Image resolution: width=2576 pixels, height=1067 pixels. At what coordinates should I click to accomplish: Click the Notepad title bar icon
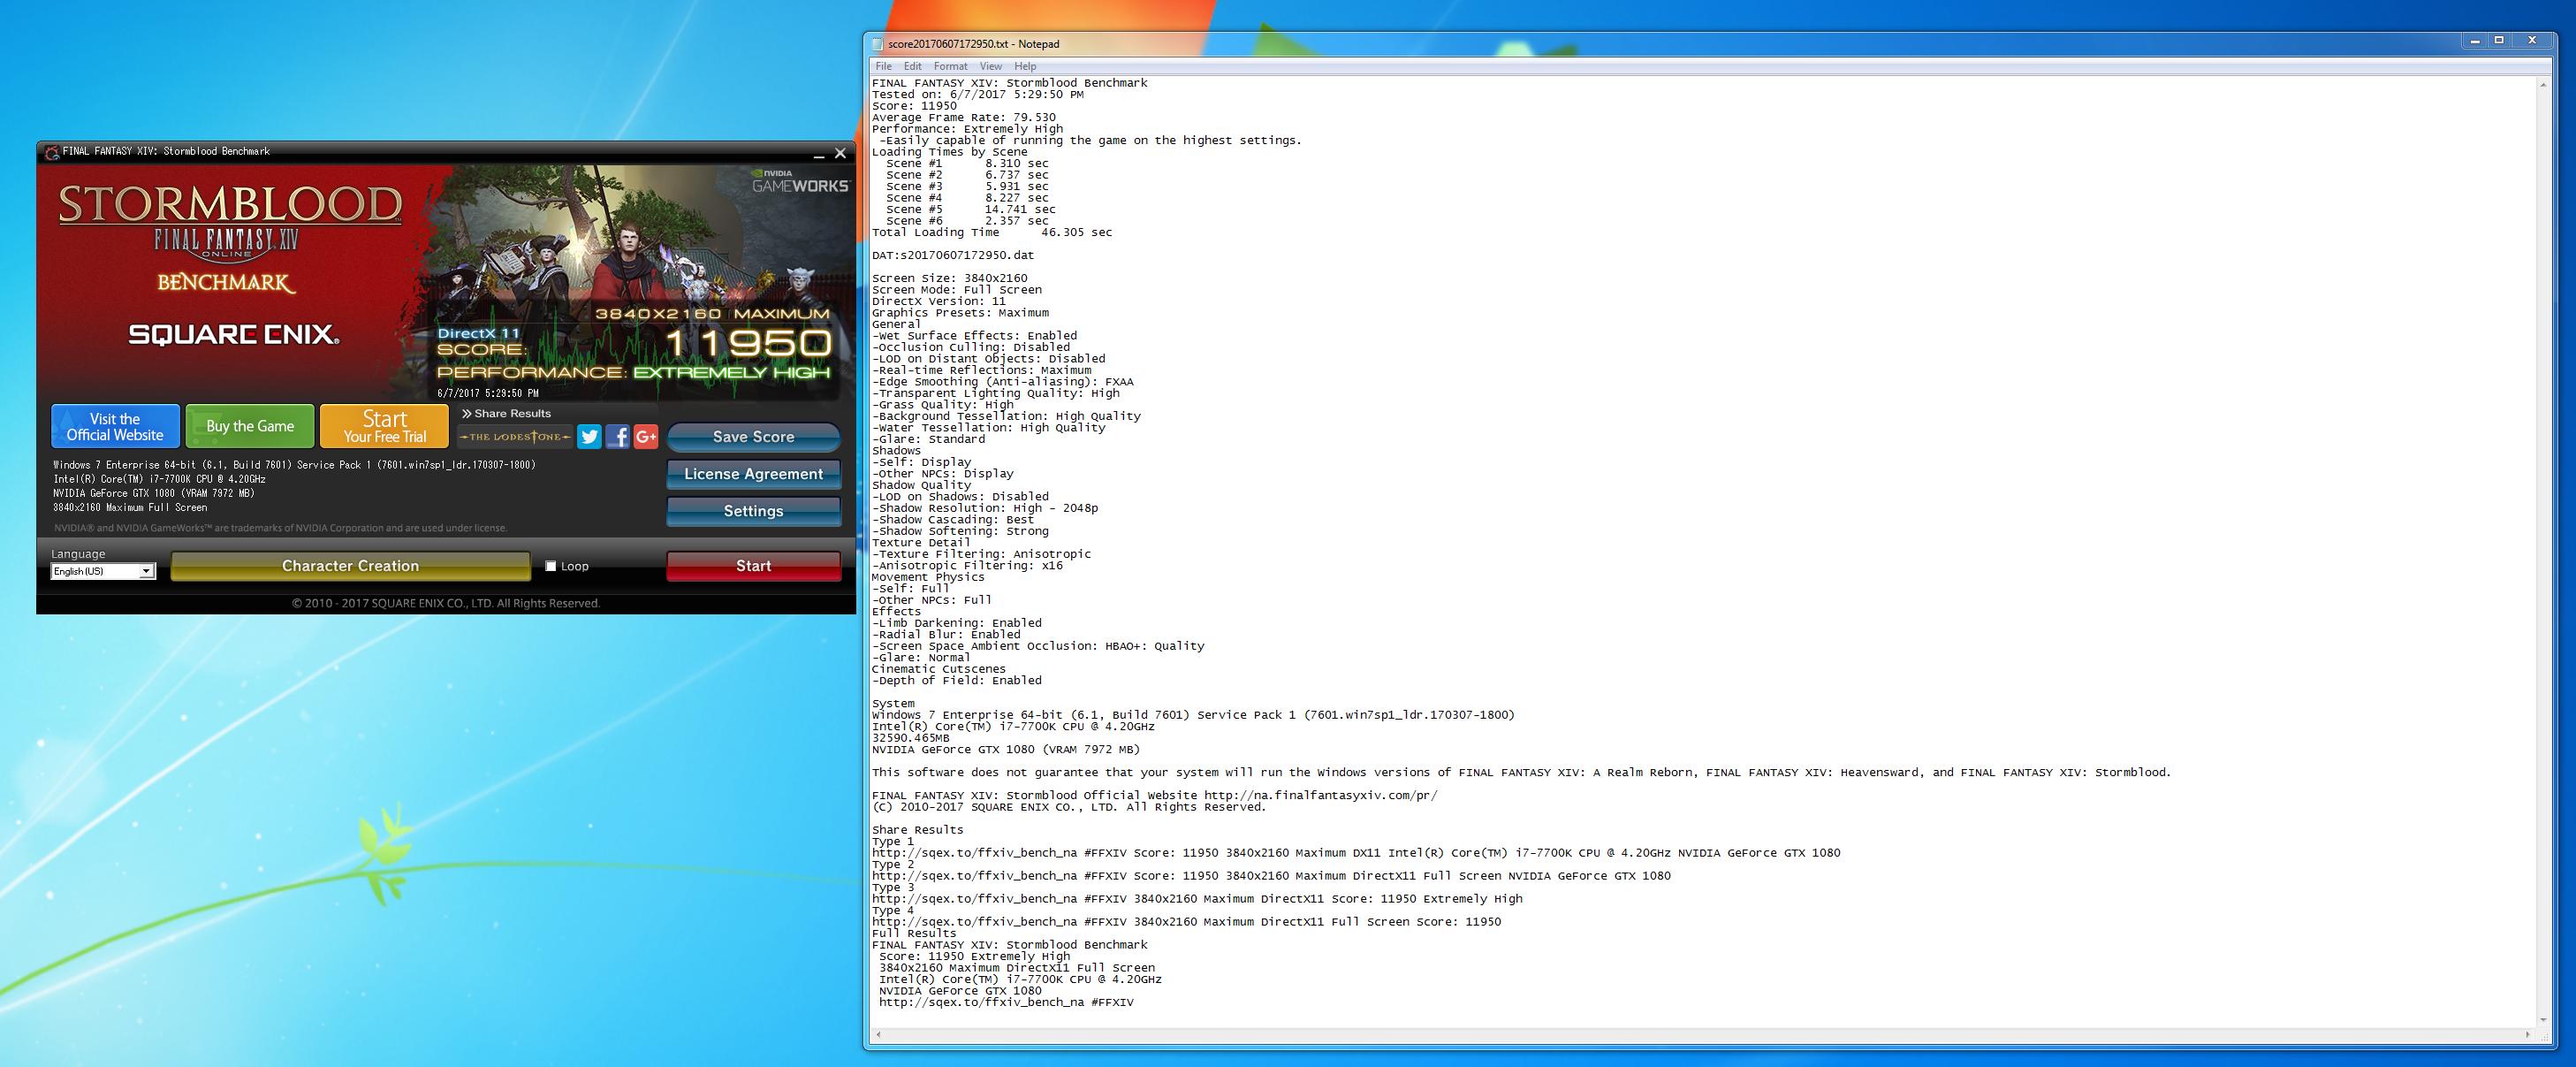[x=878, y=44]
